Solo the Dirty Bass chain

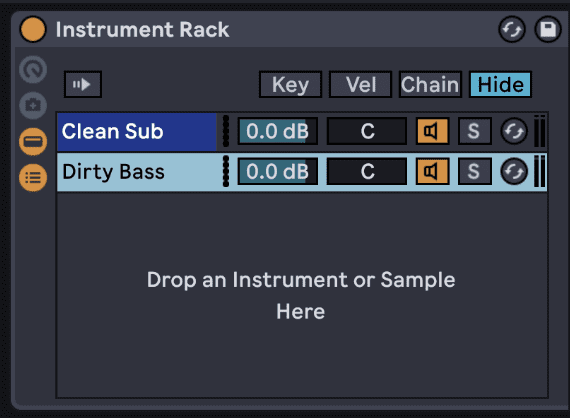[474, 172]
